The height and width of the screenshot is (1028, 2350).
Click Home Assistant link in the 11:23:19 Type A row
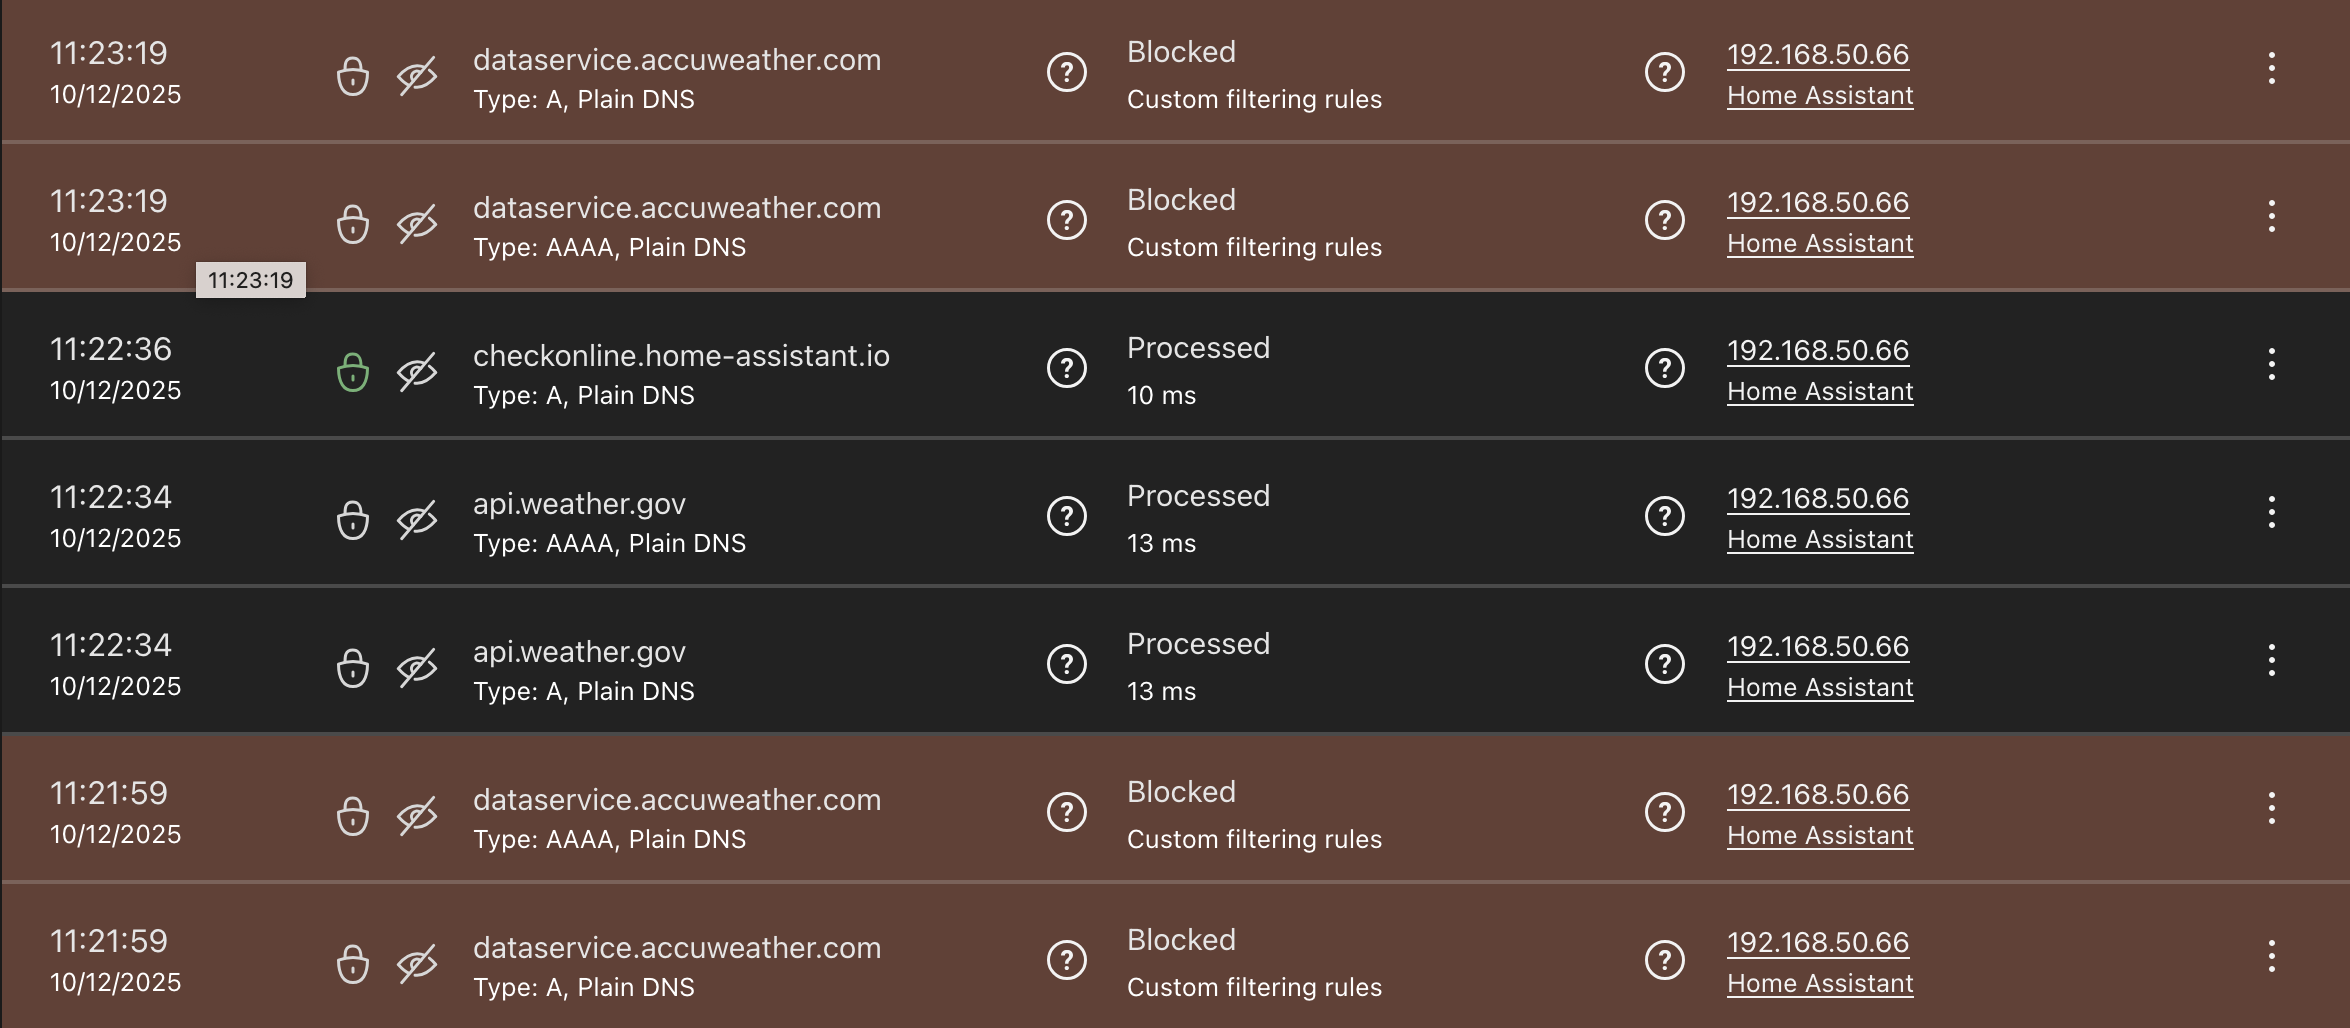(1819, 96)
